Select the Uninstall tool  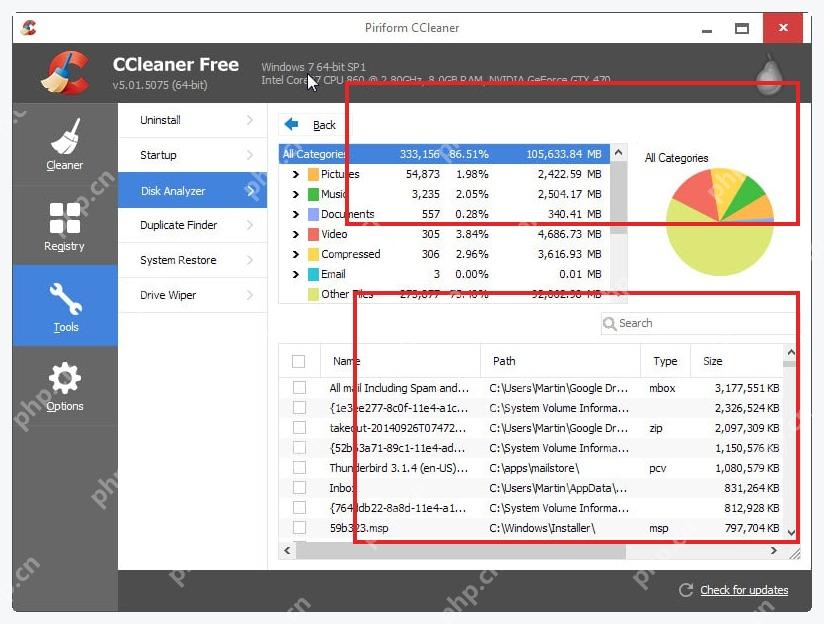[x=192, y=120]
